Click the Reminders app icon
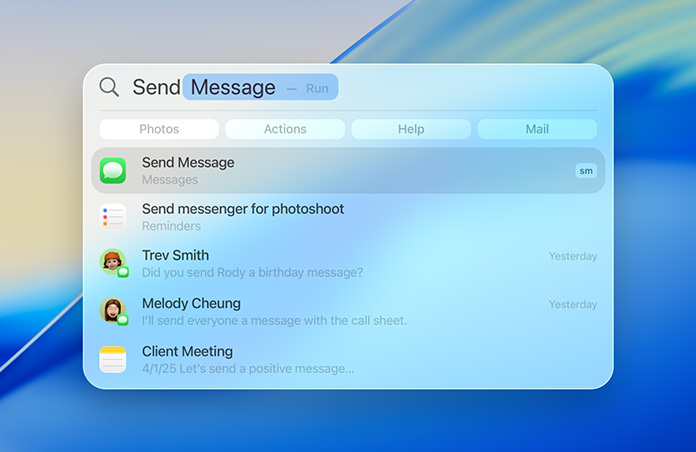The image size is (696, 452). pyautogui.click(x=113, y=217)
